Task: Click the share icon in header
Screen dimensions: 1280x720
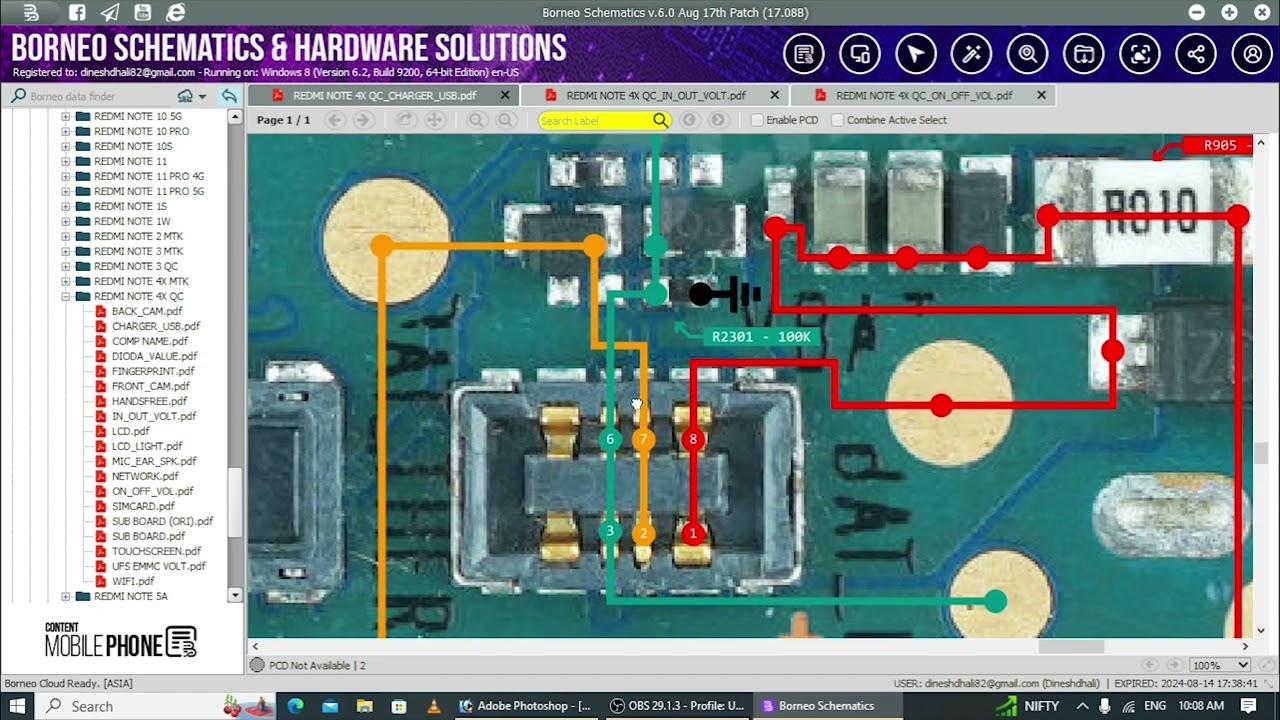Action: [1196, 55]
